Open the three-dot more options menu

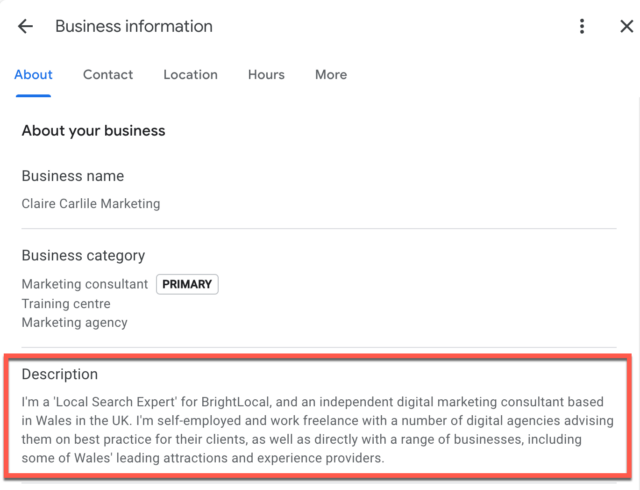click(582, 27)
